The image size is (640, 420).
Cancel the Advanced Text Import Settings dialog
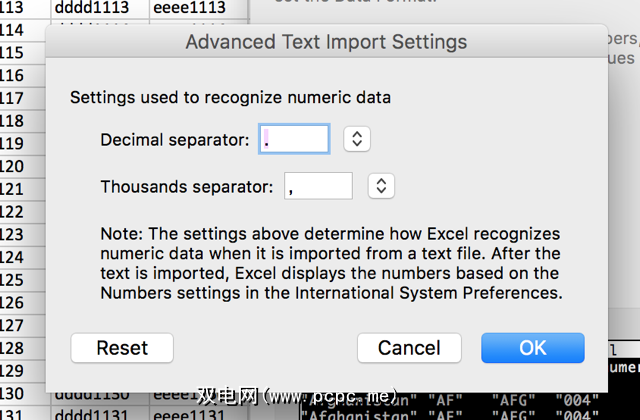tap(409, 348)
